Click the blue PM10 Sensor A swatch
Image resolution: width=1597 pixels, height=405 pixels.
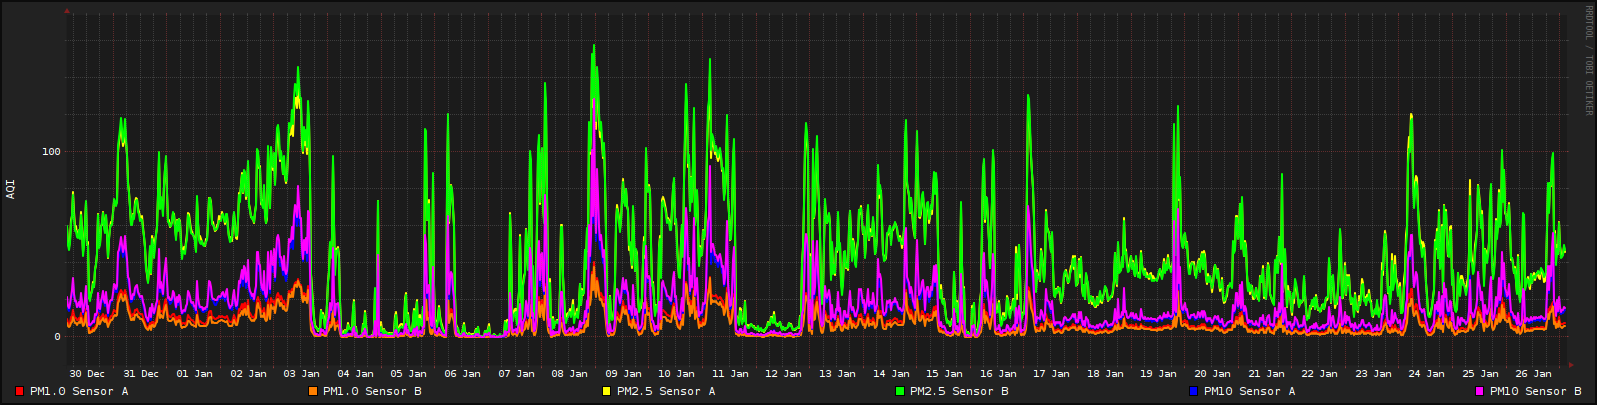[x=1193, y=391]
